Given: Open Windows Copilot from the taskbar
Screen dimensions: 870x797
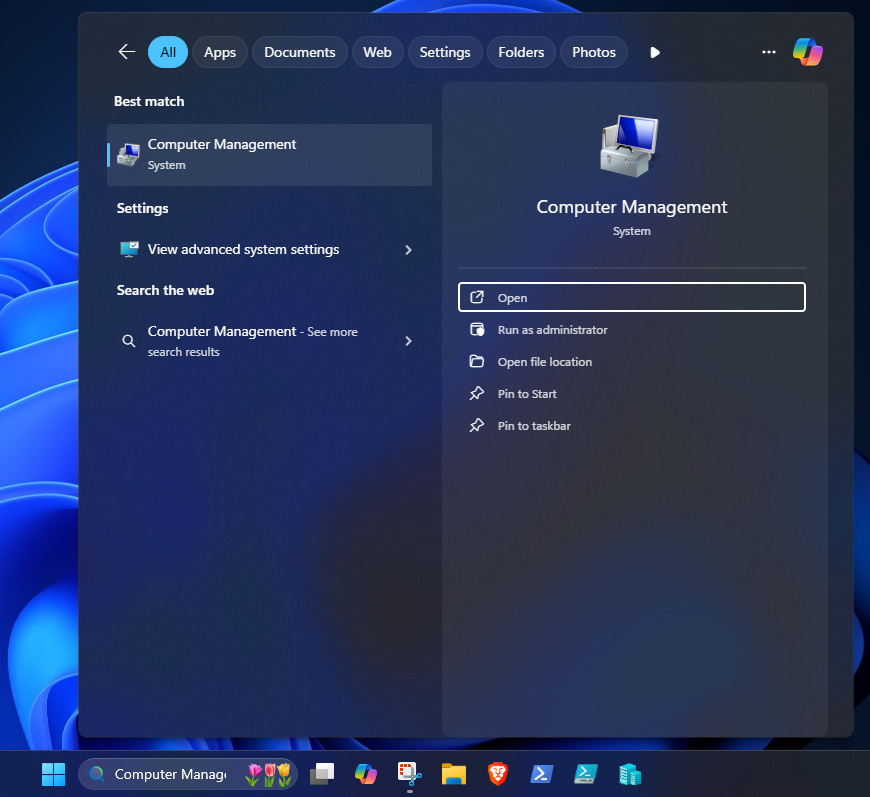Looking at the screenshot, I should pyautogui.click(x=365, y=773).
